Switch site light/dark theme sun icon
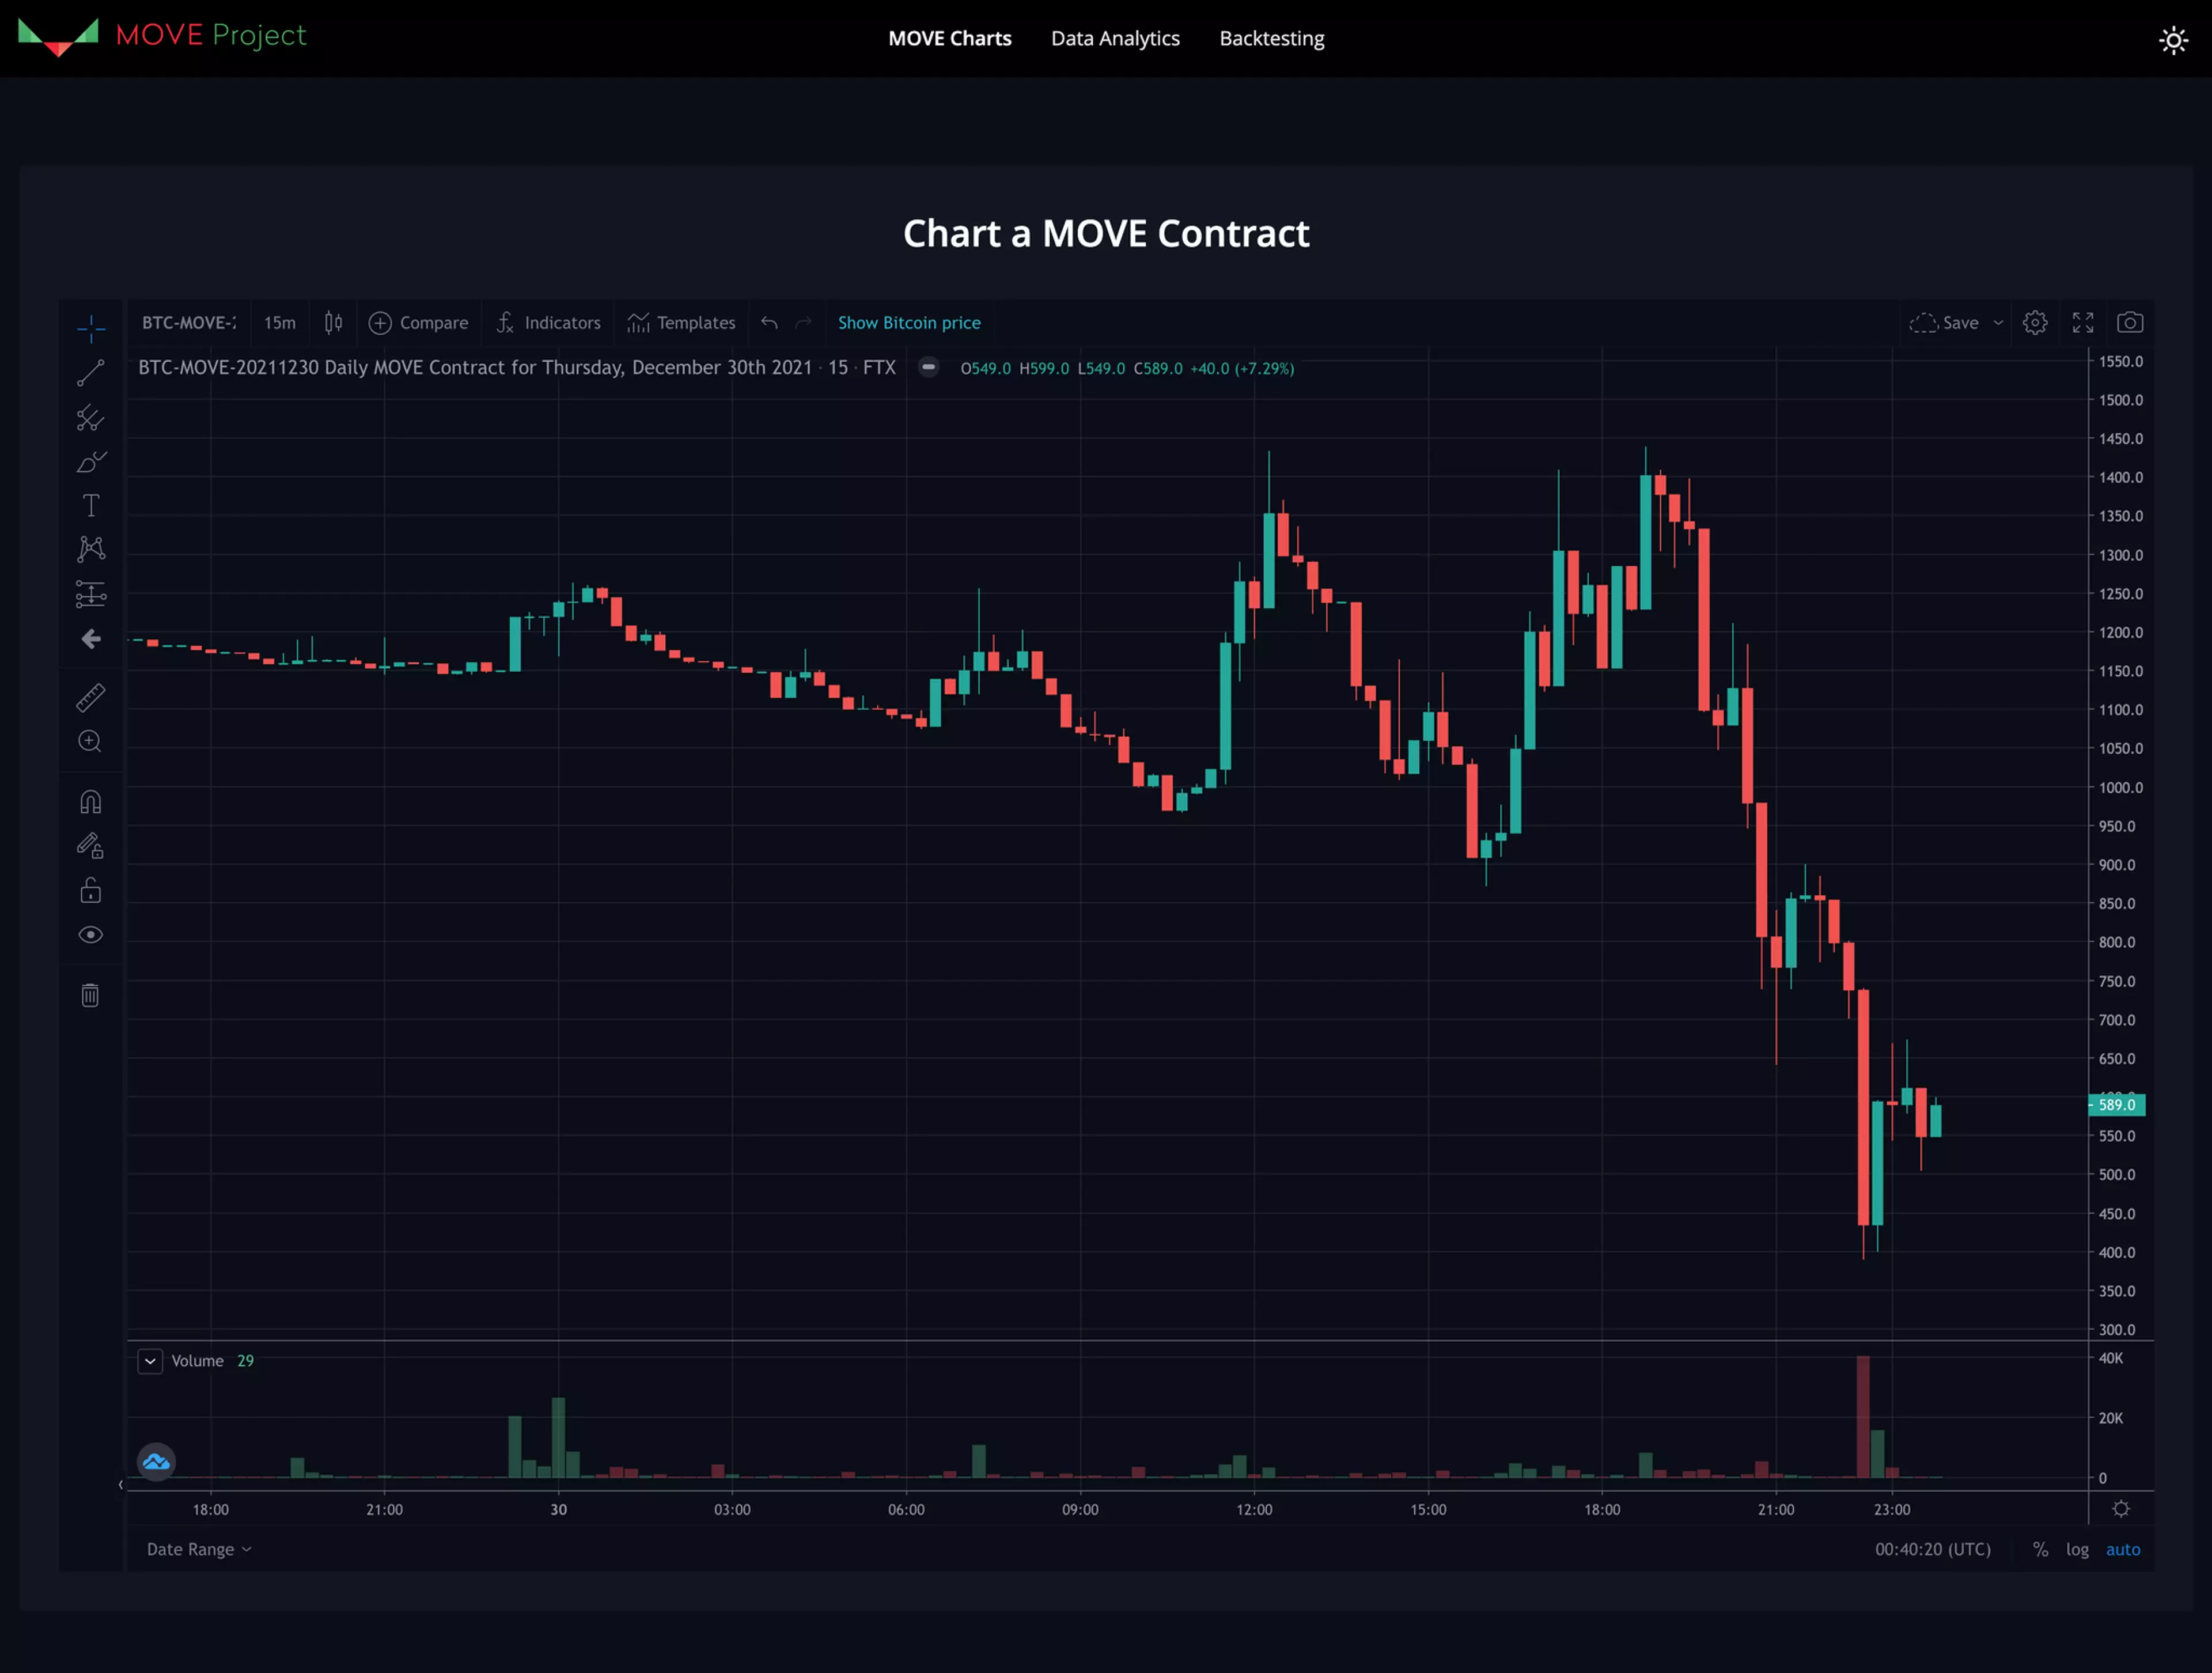 point(2173,40)
